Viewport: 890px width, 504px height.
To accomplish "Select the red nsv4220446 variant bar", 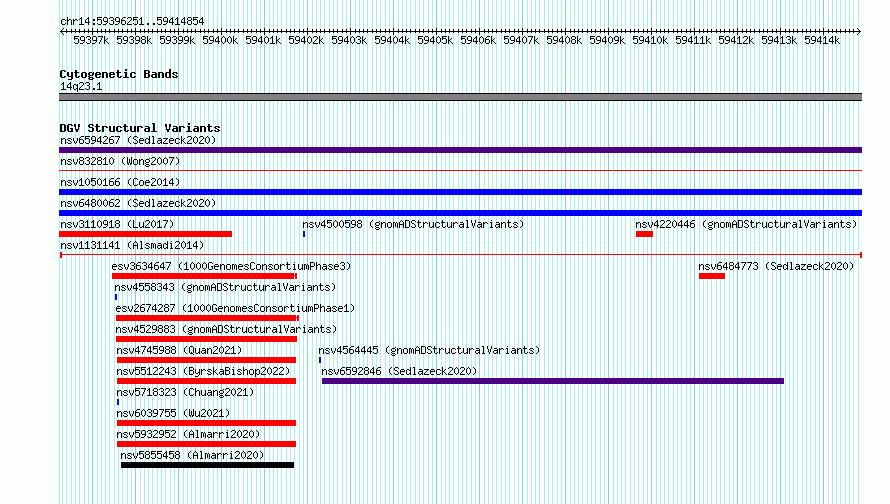I will (x=644, y=234).
